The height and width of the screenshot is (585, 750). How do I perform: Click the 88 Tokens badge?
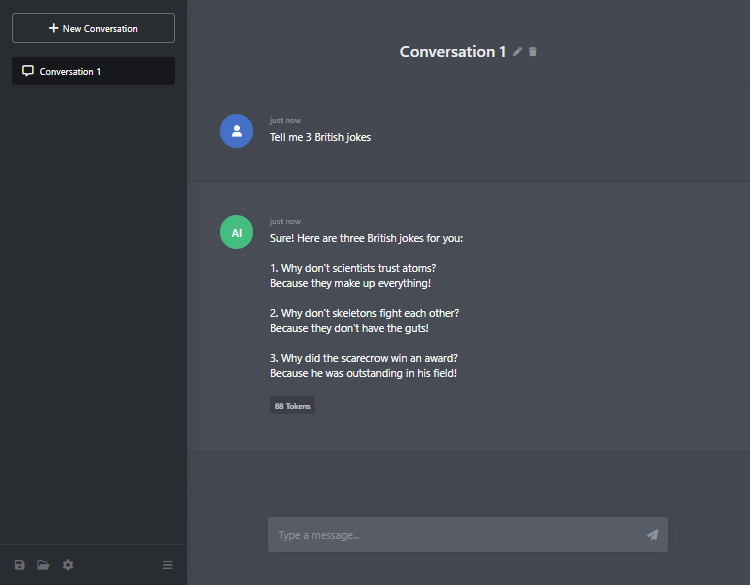(292, 406)
